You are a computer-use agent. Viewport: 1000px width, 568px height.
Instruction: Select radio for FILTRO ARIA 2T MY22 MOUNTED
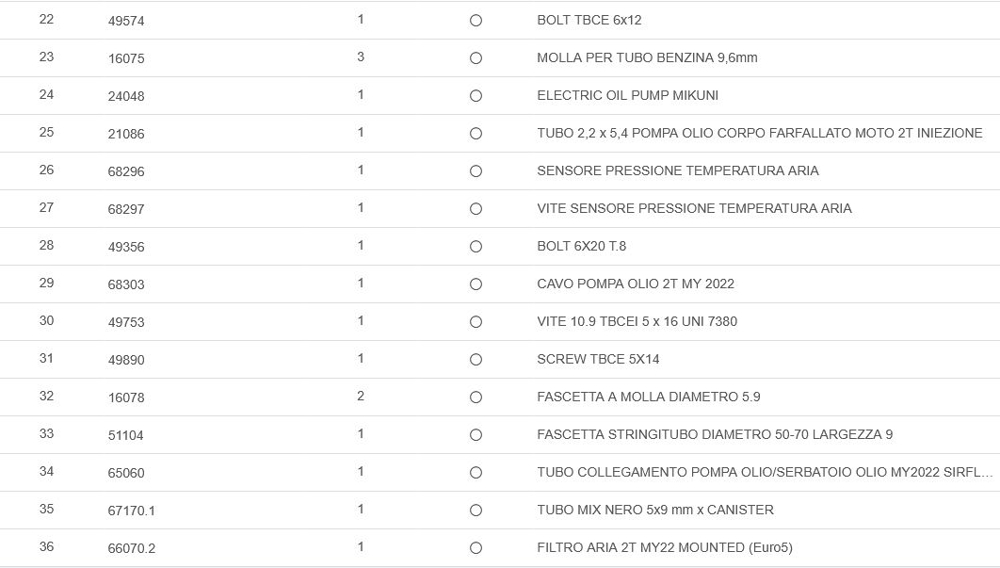[476, 548]
